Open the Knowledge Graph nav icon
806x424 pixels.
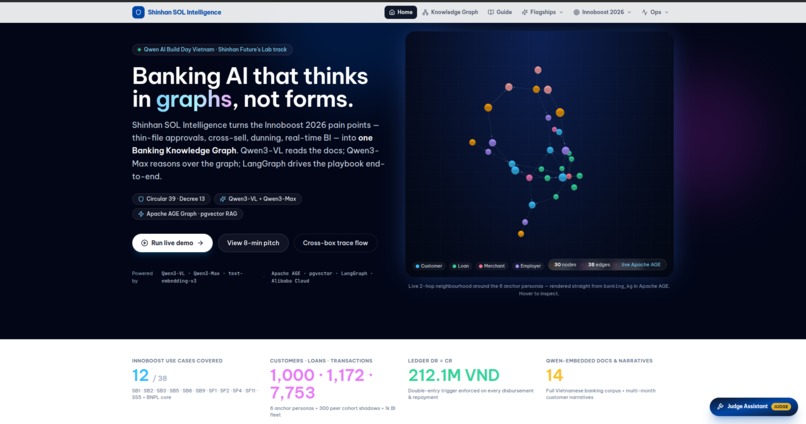click(425, 12)
